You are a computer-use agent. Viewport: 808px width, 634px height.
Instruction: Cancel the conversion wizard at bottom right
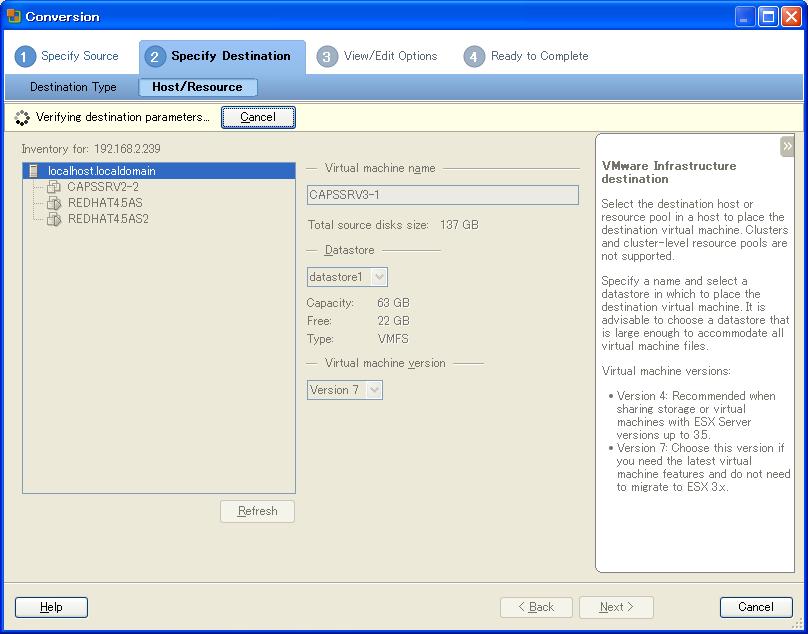coord(756,607)
